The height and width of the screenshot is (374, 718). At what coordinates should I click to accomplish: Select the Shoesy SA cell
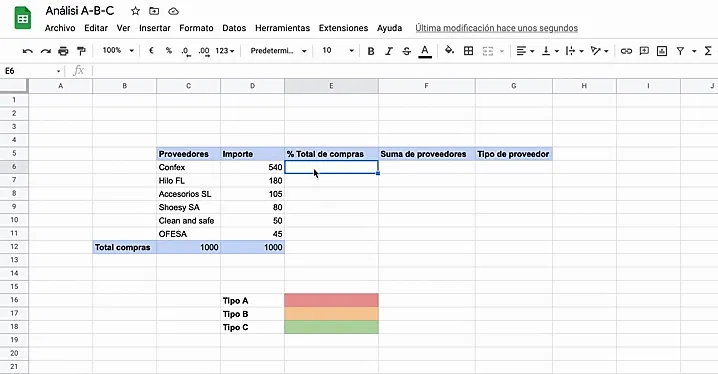[x=188, y=207]
